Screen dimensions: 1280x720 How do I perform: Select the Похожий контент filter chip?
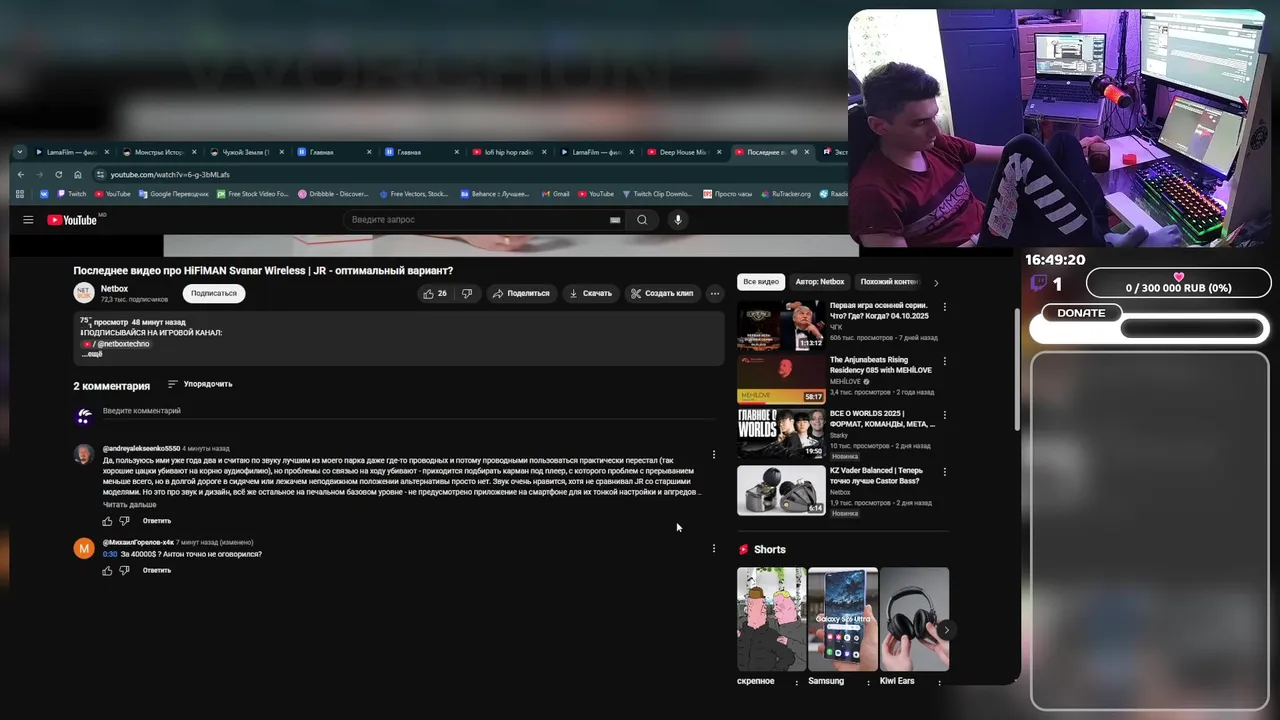(889, 282)
